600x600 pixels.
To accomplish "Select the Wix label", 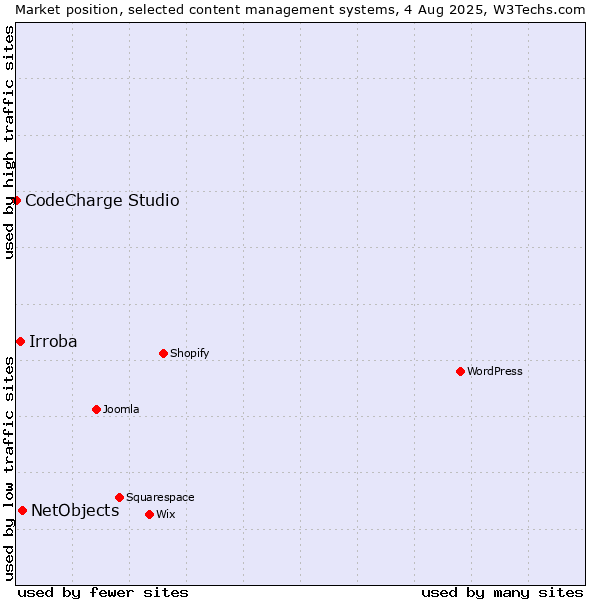I will (x=166, y=514).
